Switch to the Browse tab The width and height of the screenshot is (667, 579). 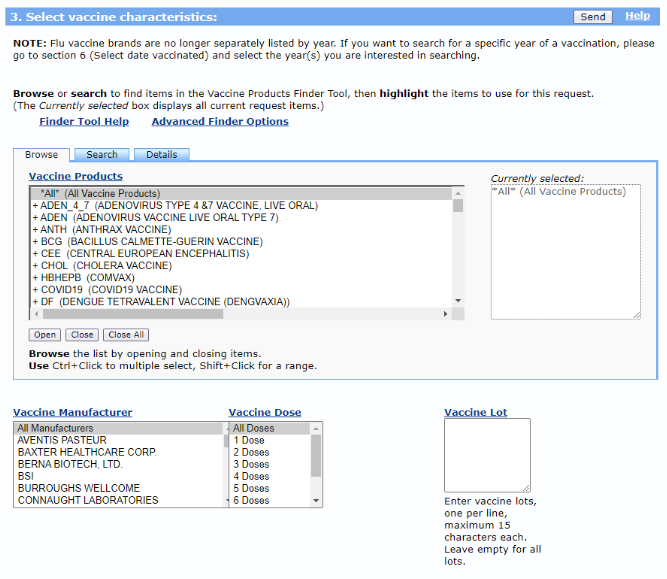point(41,154)
